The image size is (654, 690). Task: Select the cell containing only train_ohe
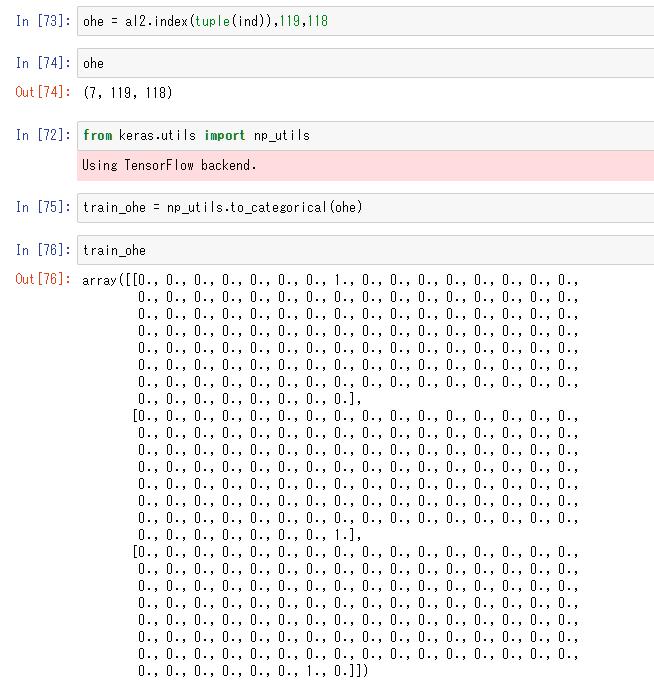[365, 250]
